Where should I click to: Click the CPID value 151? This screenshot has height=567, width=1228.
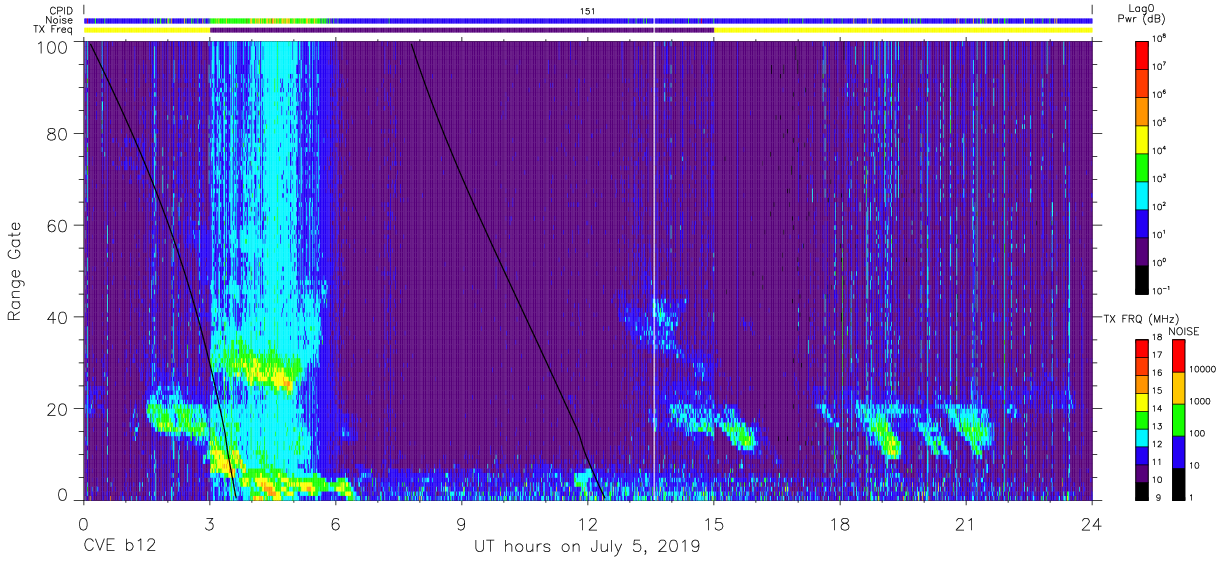pyautogui.click(x=588, y=11)
